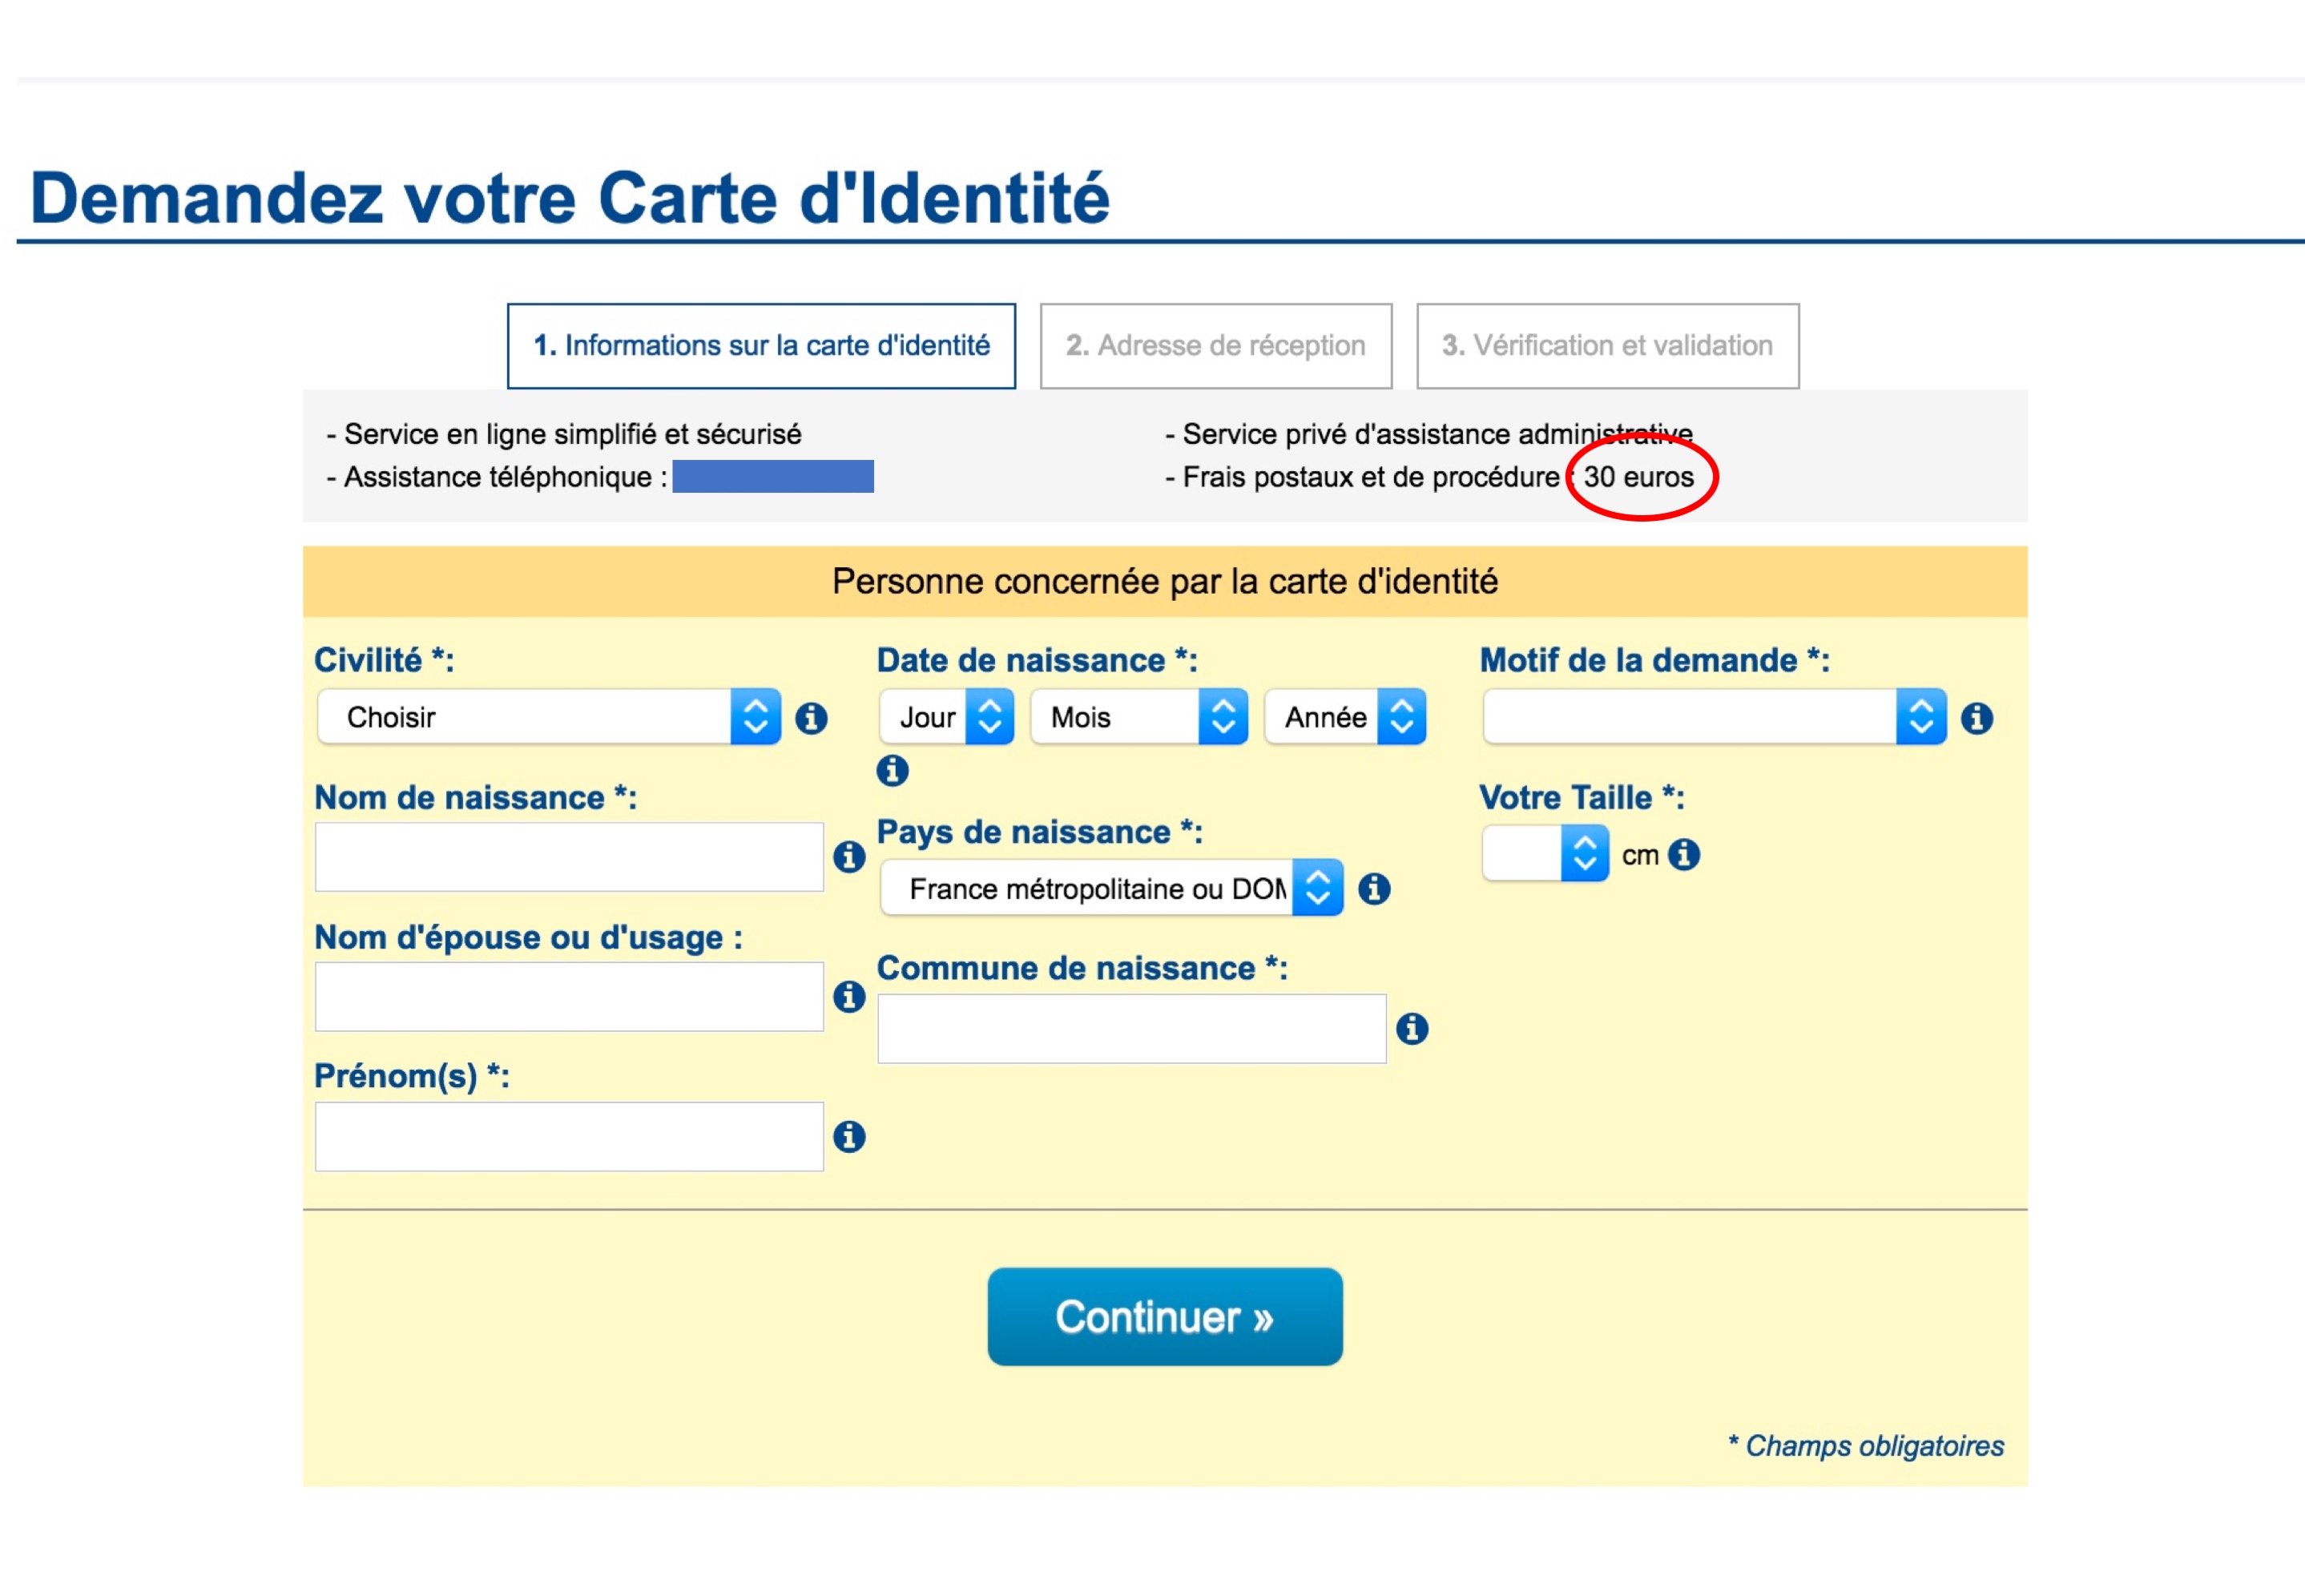The width and height of the screenshot is (2305, 1596).
Task: Click info icon next to Nom d'épouse field
Action: click(x=849, y=996)
